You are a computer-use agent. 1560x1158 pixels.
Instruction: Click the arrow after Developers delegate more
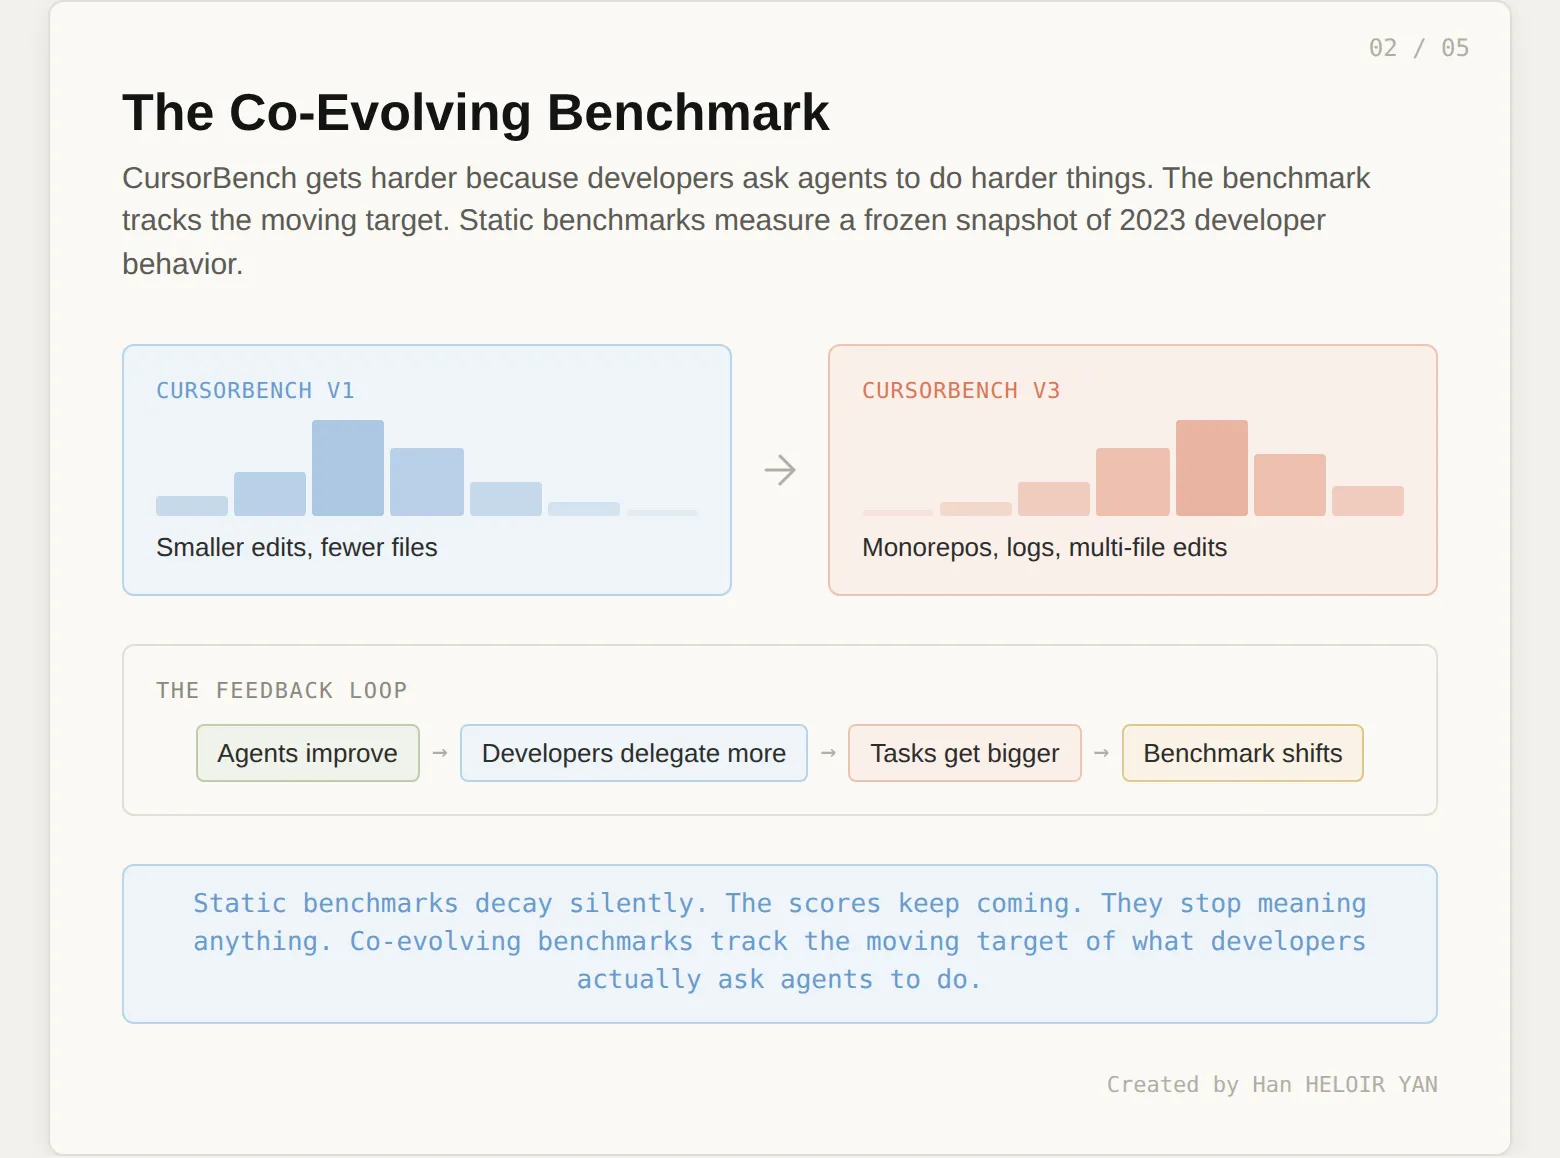pos(828,753)
